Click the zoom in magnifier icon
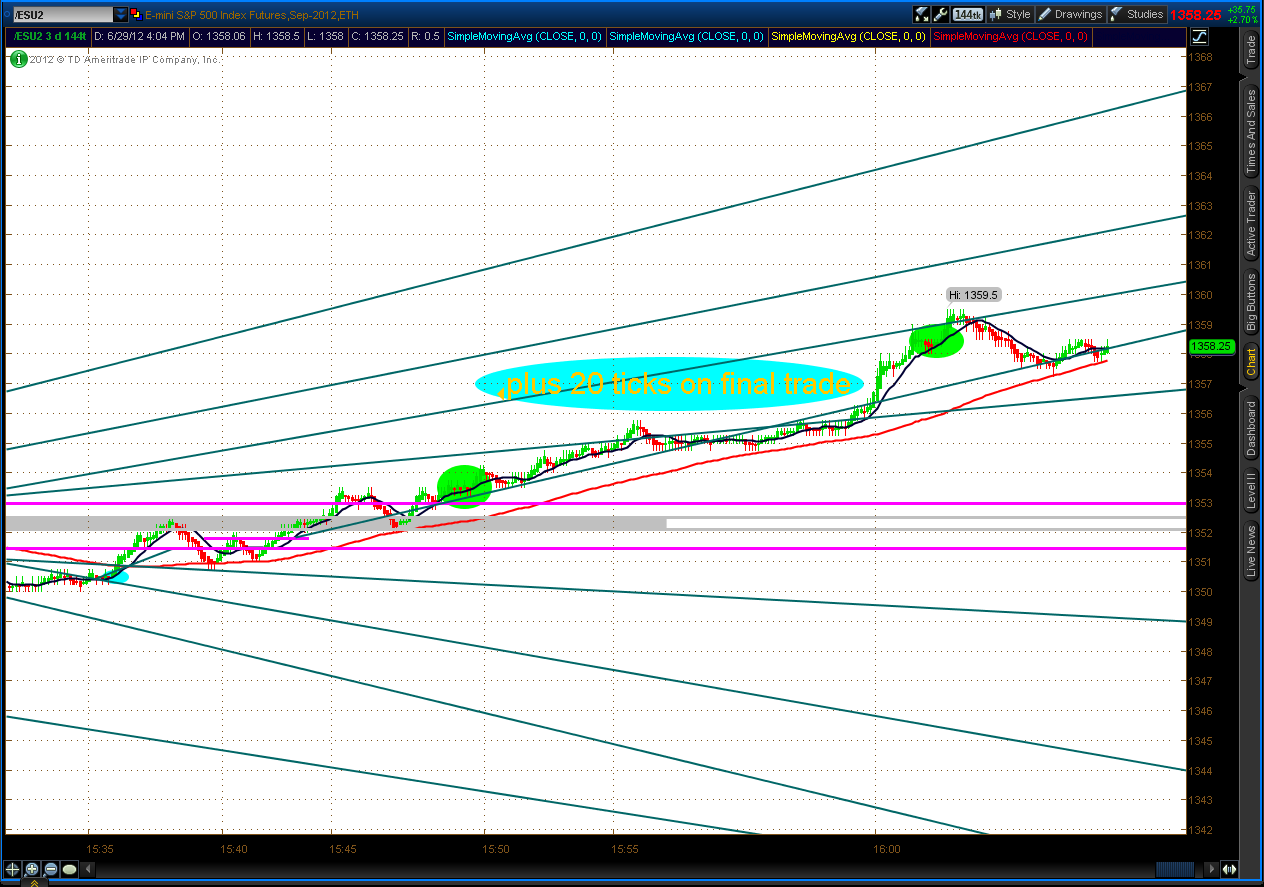The image size is (1264, 887). point(32,869)
